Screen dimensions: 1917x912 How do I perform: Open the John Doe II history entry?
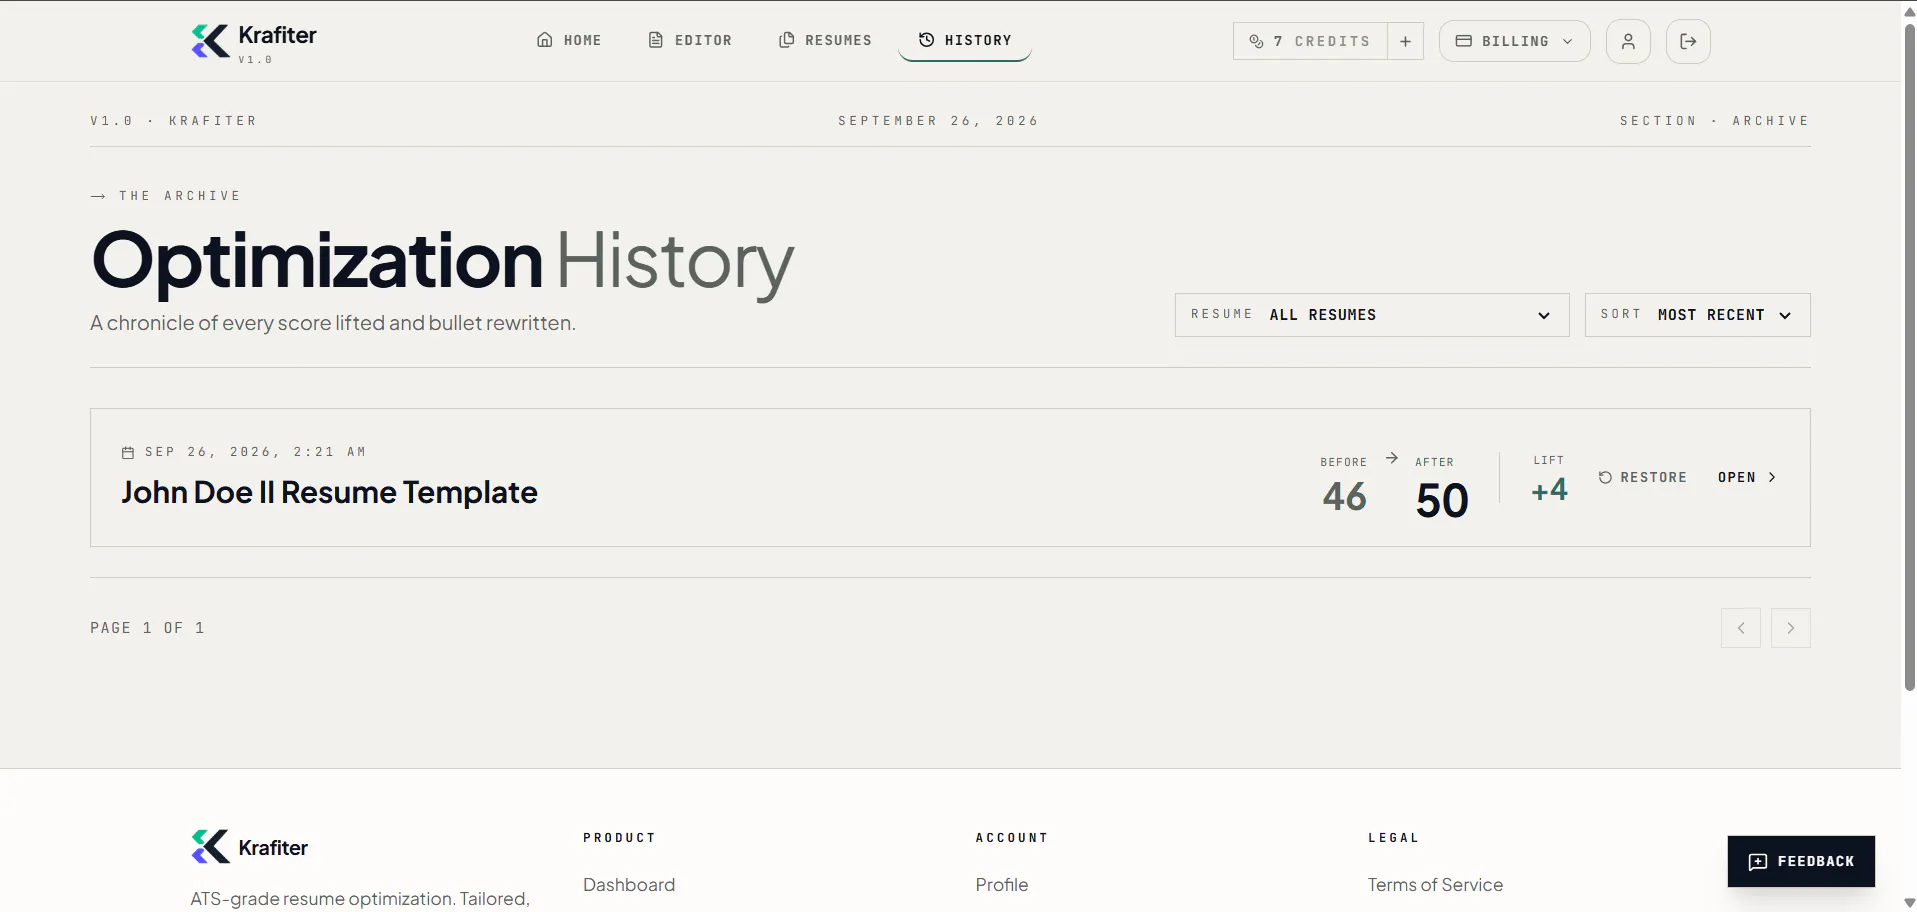click(x=1747, y=478)
